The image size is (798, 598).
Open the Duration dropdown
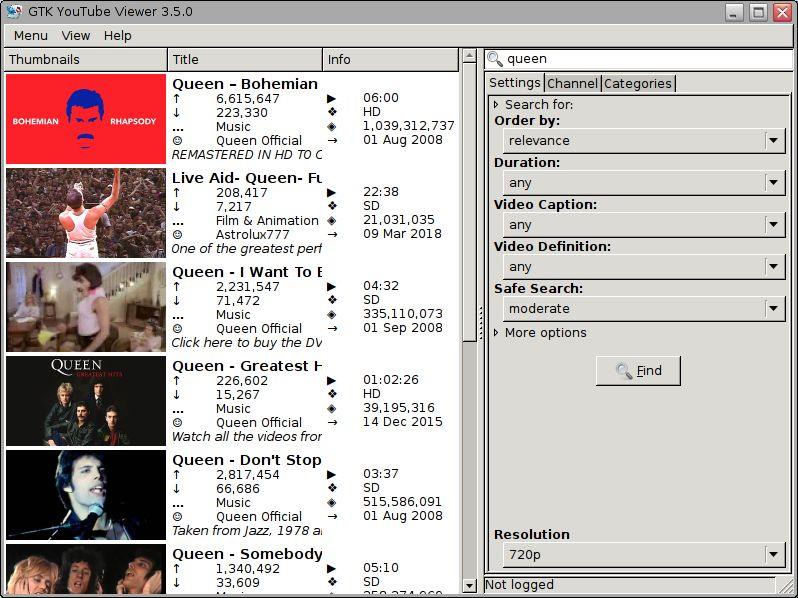click(644, 182)
